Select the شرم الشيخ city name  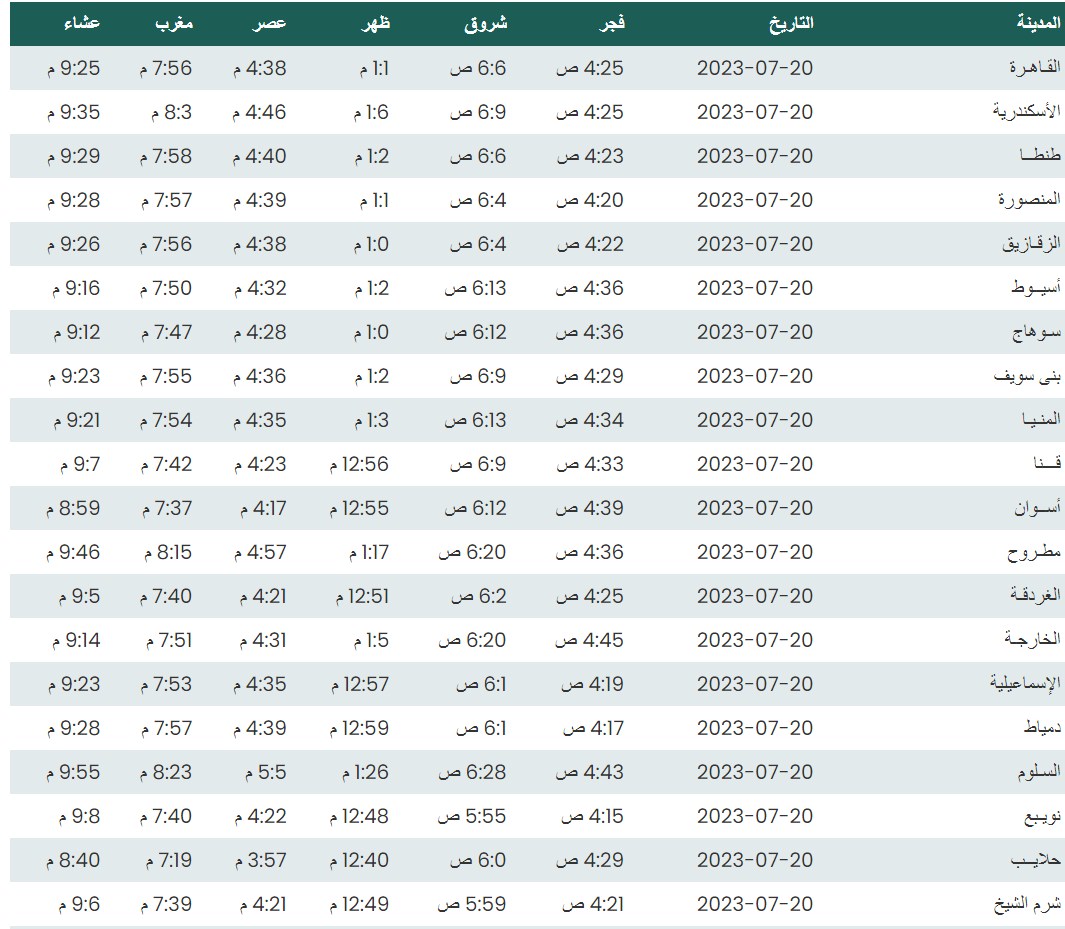click(1029, 904)
